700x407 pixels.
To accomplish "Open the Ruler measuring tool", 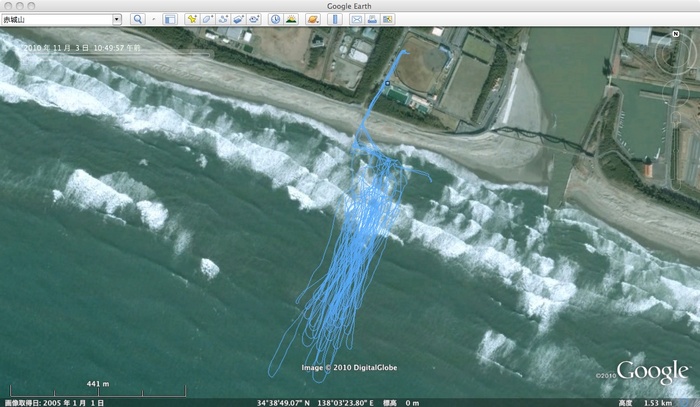I will [336, 19].
